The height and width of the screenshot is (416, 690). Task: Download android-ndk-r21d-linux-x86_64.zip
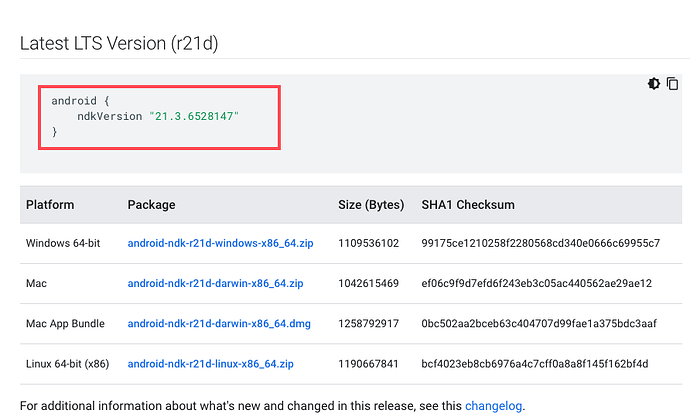click(211, 364)
